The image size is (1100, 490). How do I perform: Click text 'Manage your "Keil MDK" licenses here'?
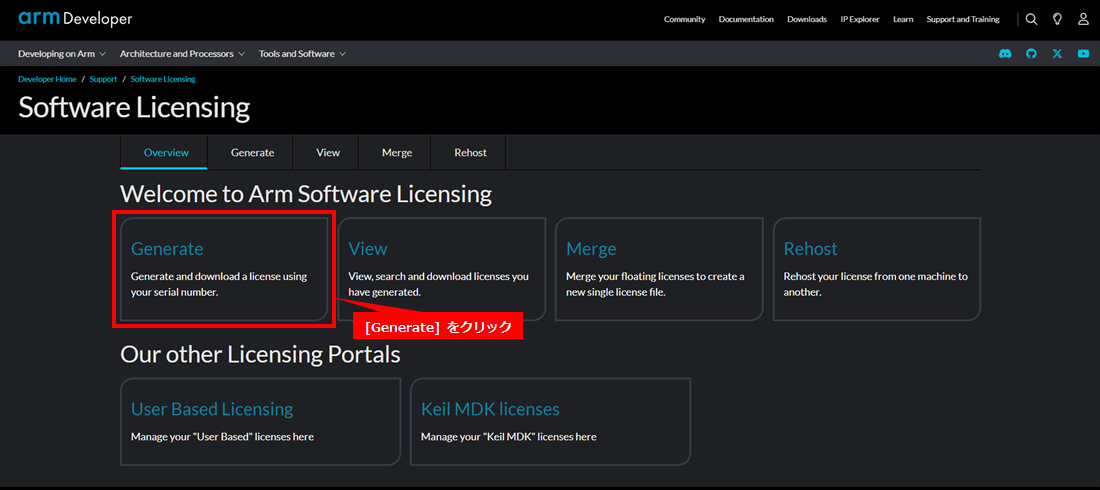(x=509, y=437)
